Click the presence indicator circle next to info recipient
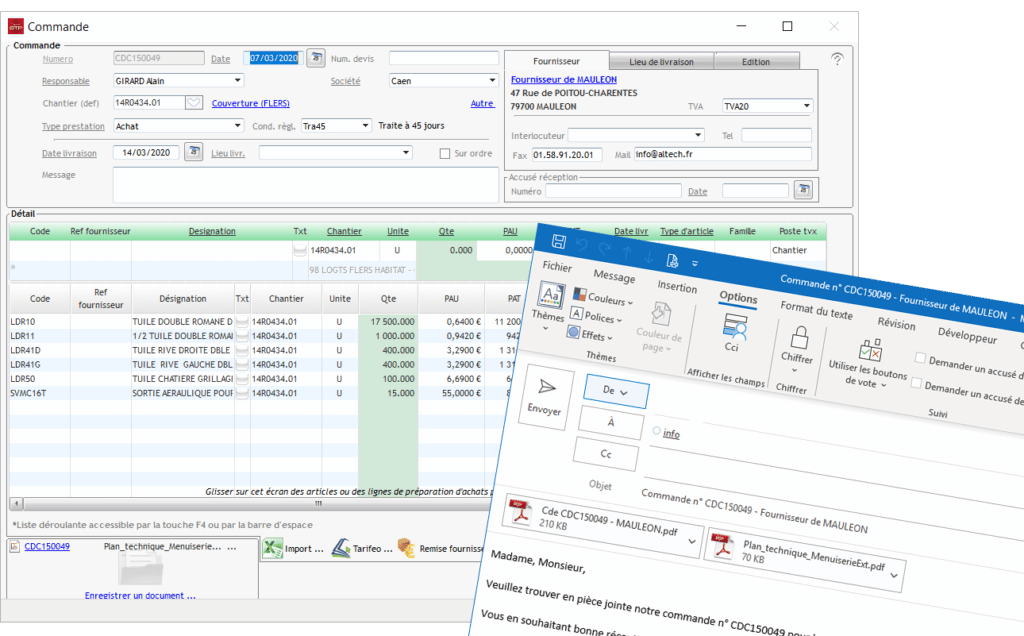Image resolution: width=1024 pixels, height=636 pixels. [x=656, y=430]
